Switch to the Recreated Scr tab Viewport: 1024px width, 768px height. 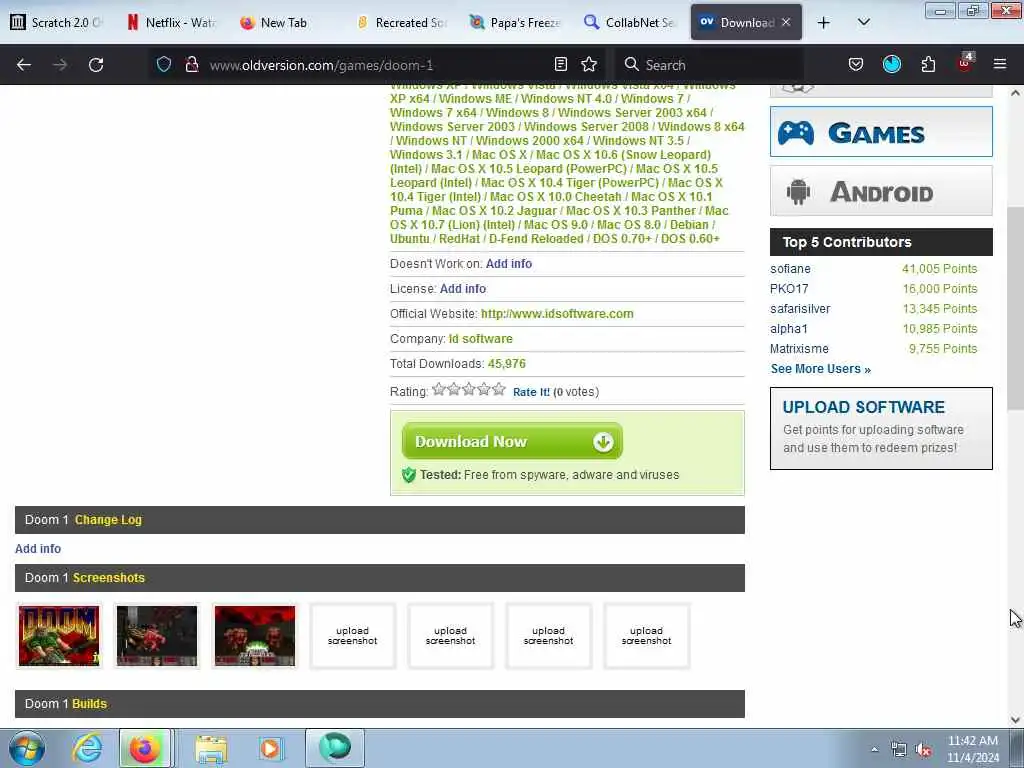point(402,23)
